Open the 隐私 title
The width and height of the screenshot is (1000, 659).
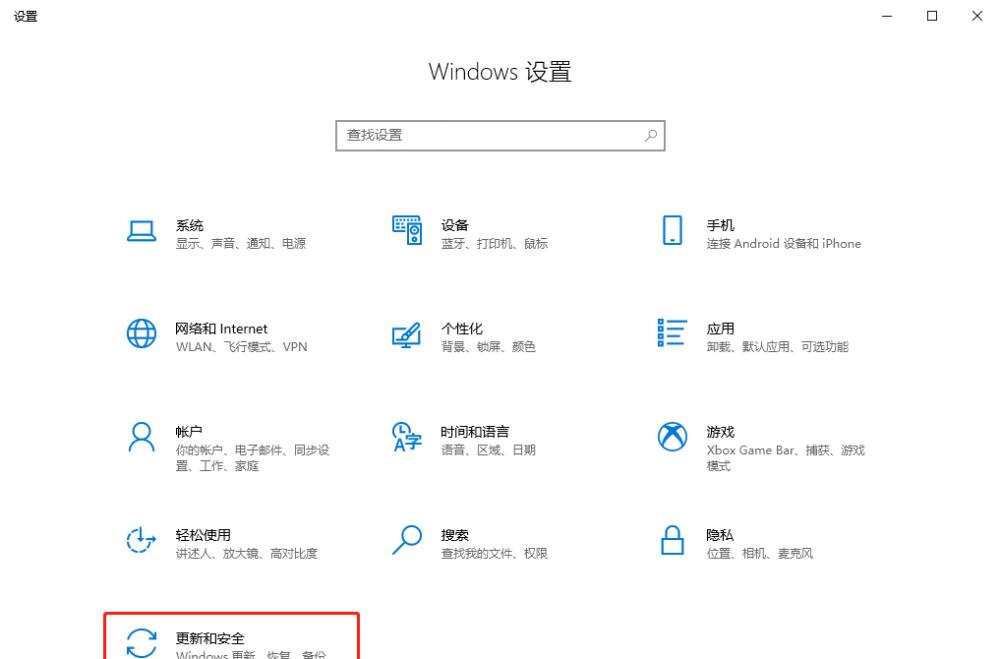click(720, 535)
